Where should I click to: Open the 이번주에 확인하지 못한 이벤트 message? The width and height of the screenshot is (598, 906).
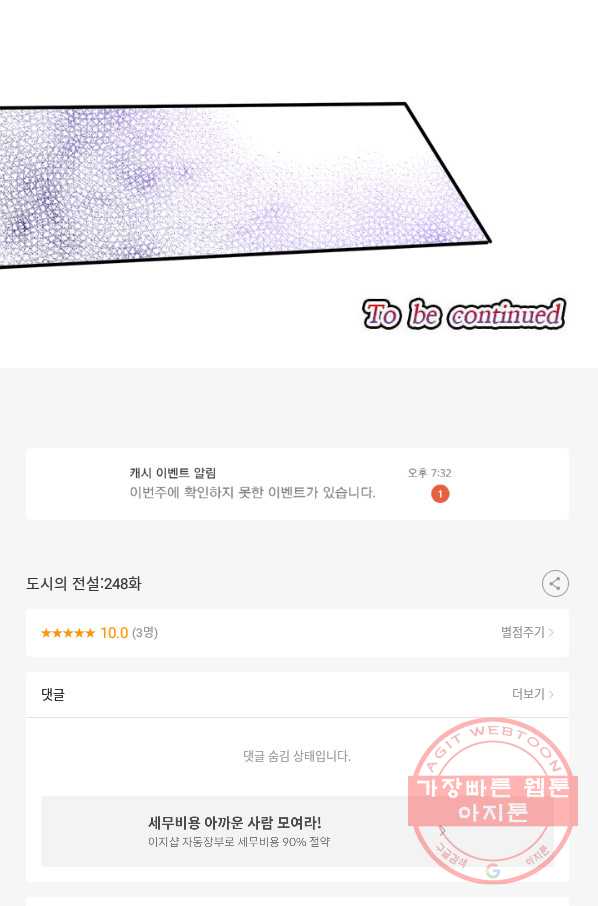[252, 493]
